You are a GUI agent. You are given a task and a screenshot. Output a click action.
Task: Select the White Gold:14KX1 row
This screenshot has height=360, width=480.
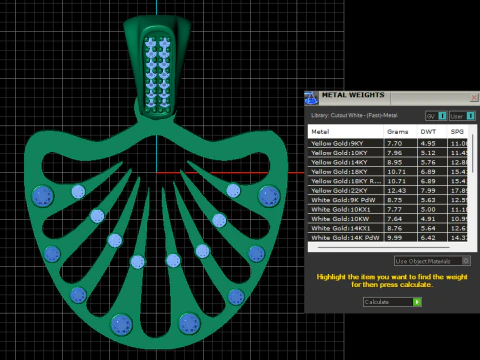coord(387,228)
